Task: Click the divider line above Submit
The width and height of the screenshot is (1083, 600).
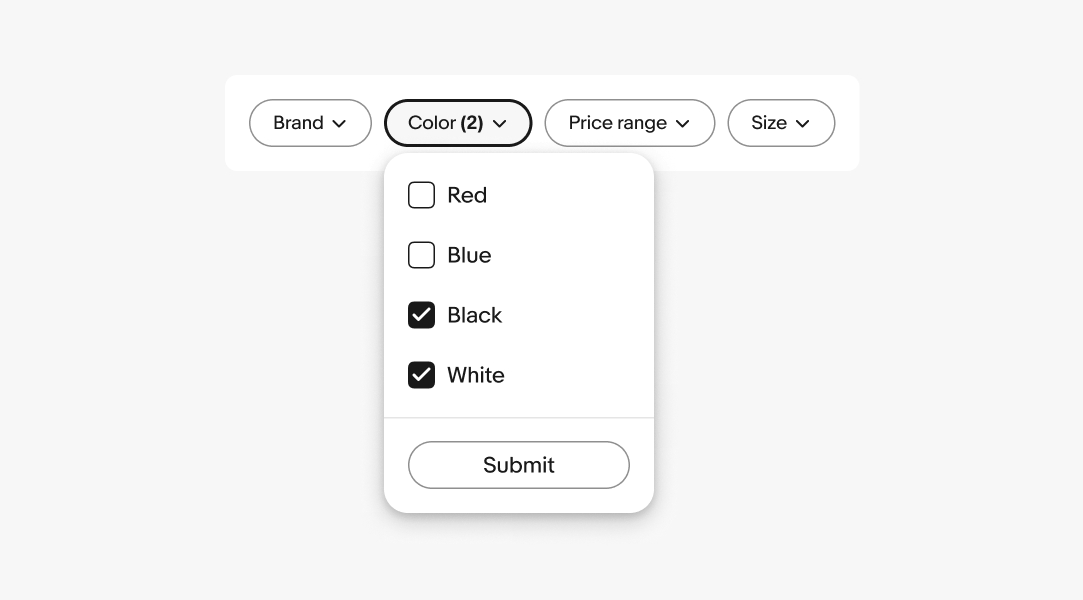Action: 519,417
